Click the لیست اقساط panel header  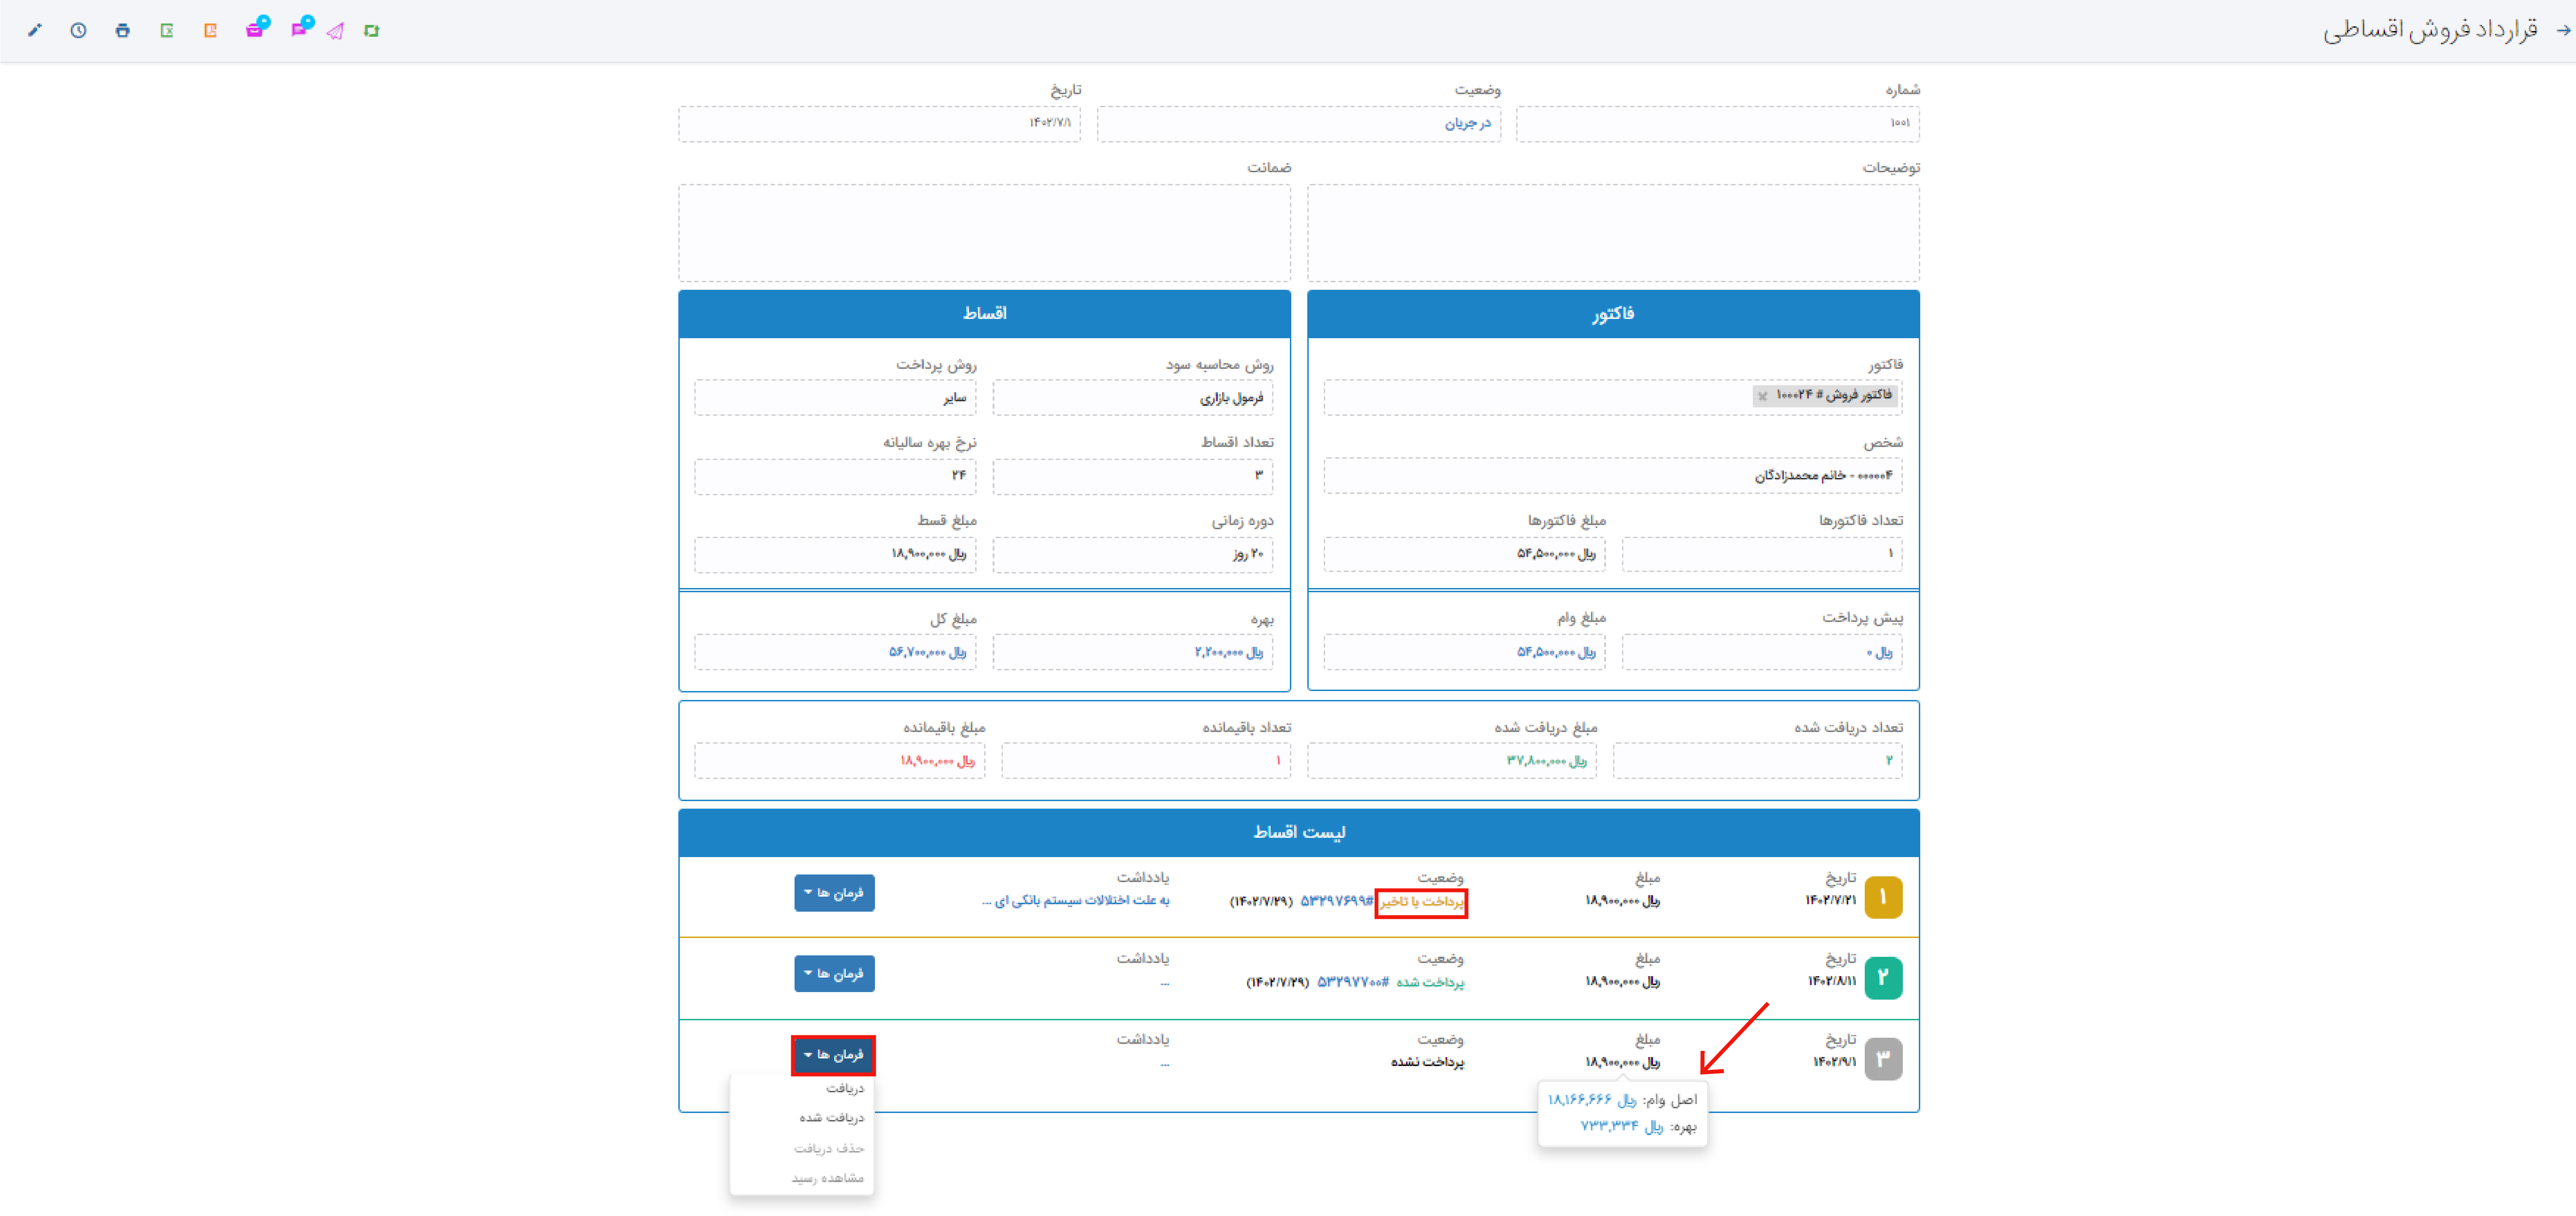(x=1298, y=832)
